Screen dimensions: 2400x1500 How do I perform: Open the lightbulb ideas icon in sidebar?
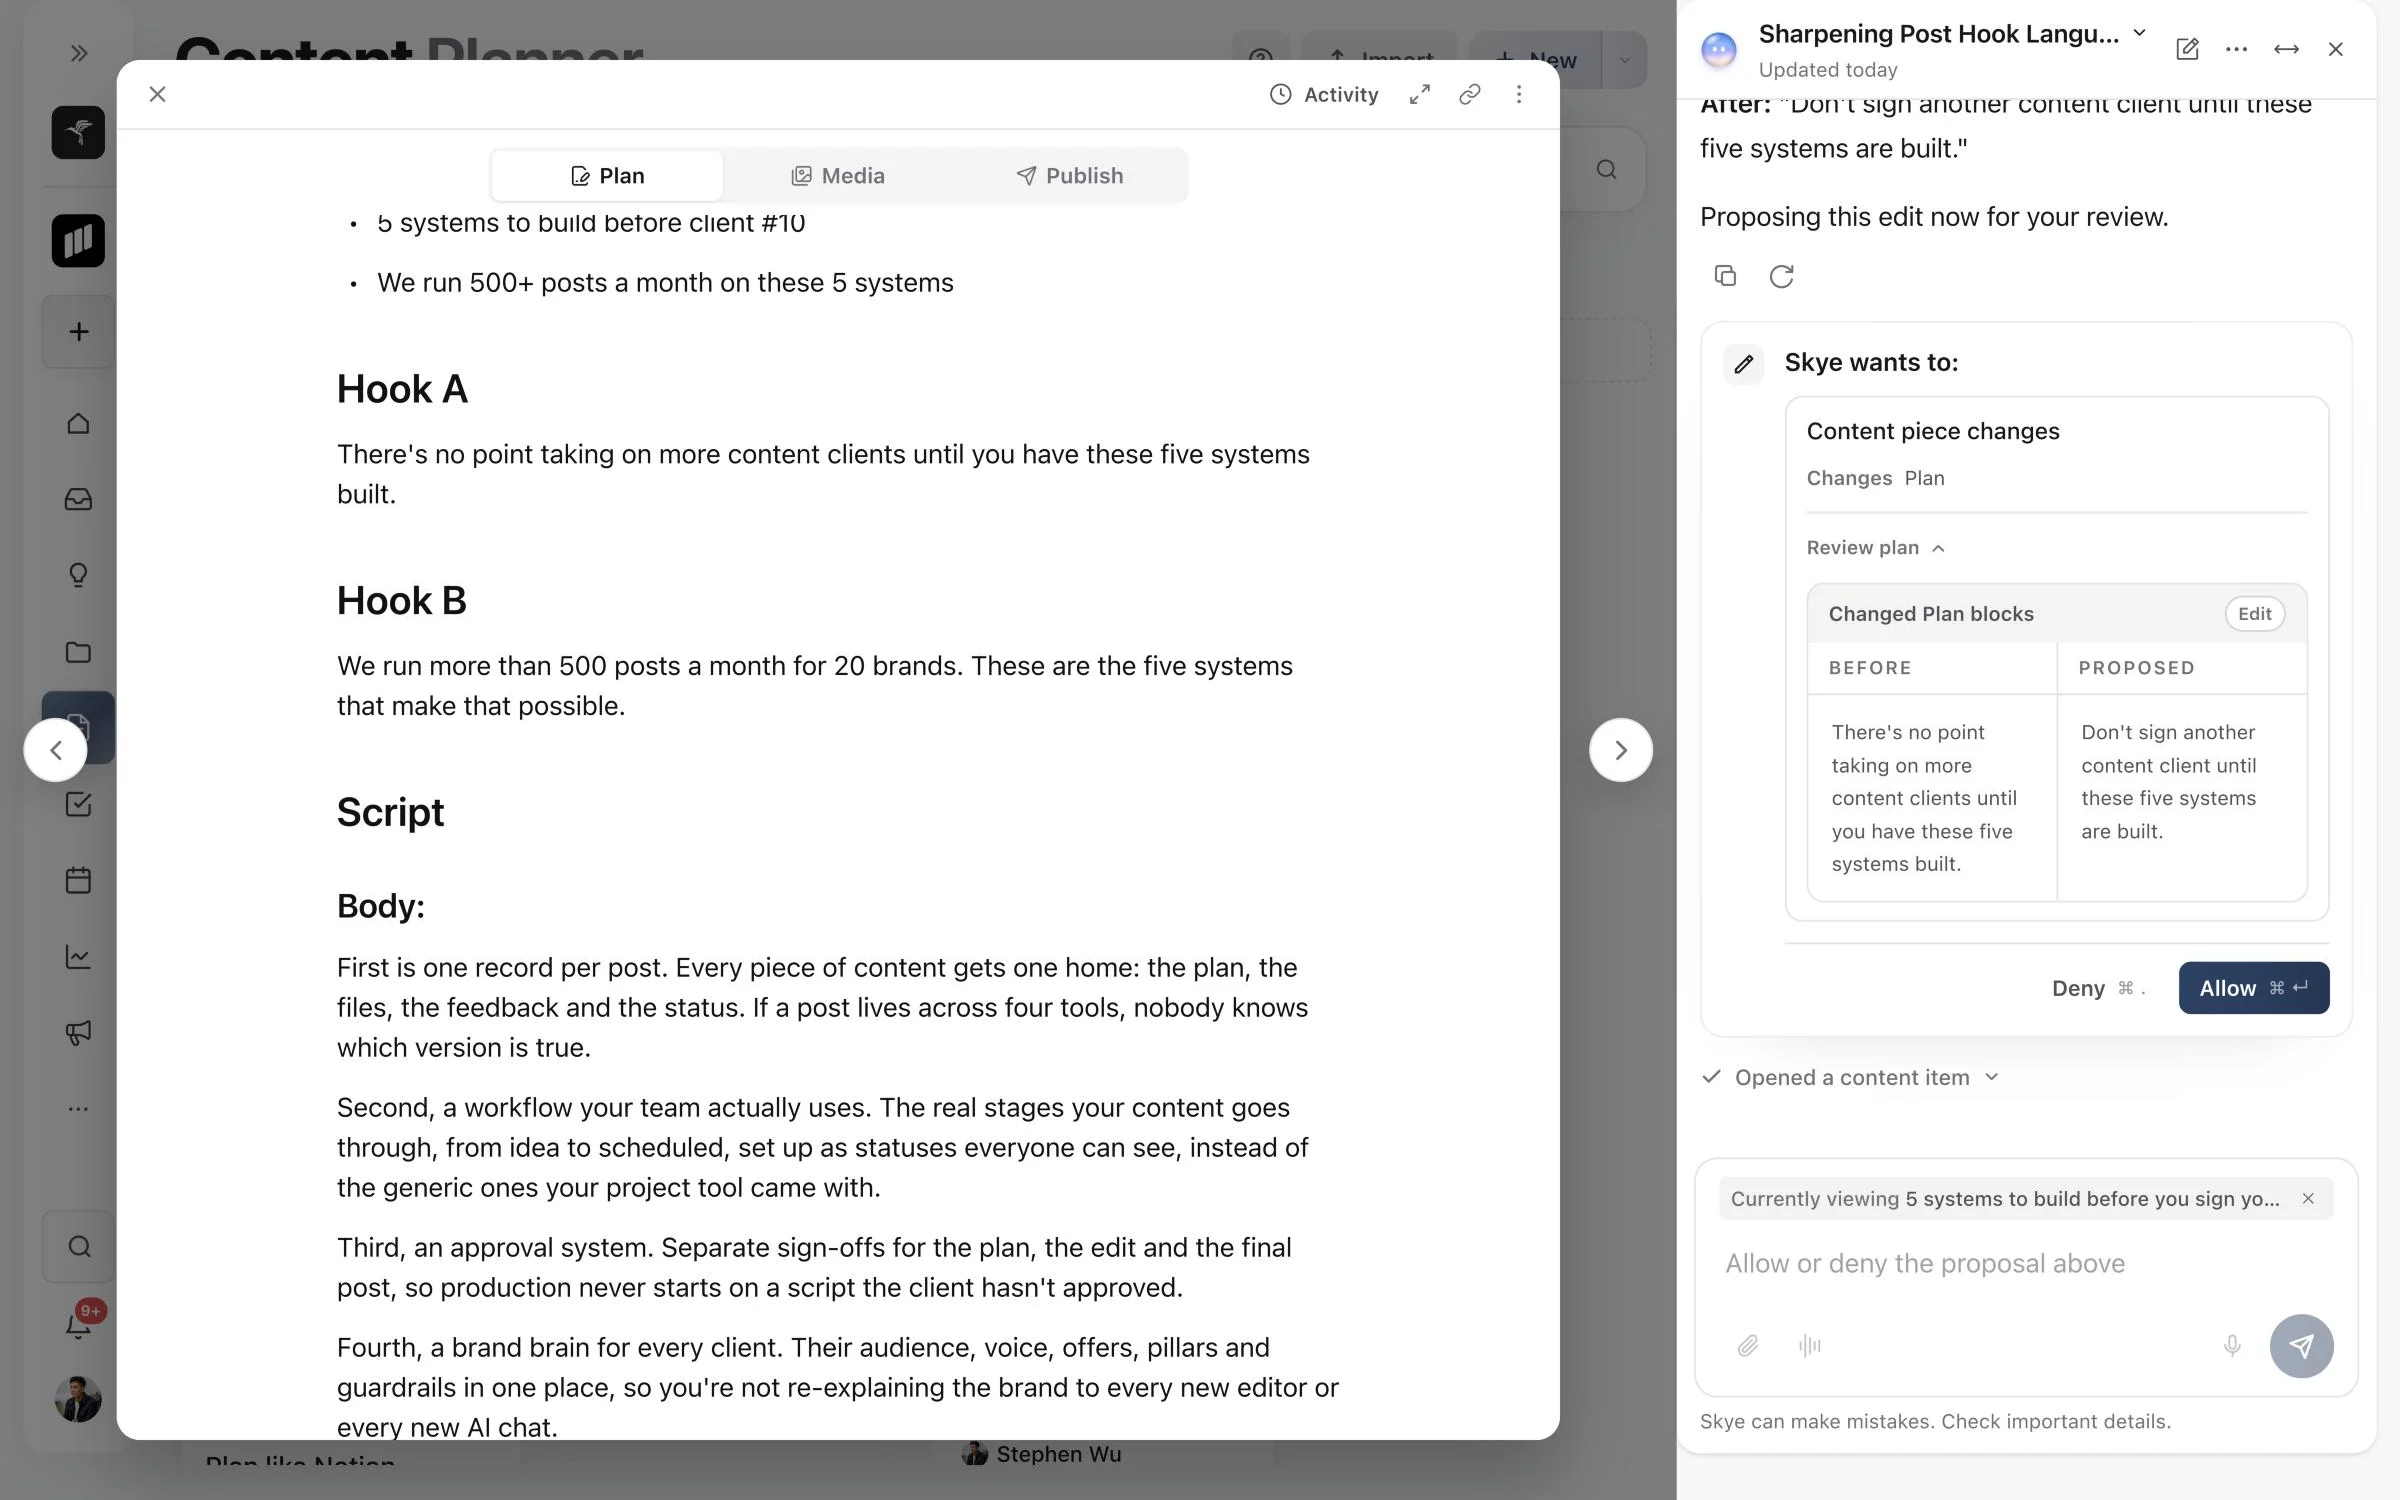(x=78, y=575)
